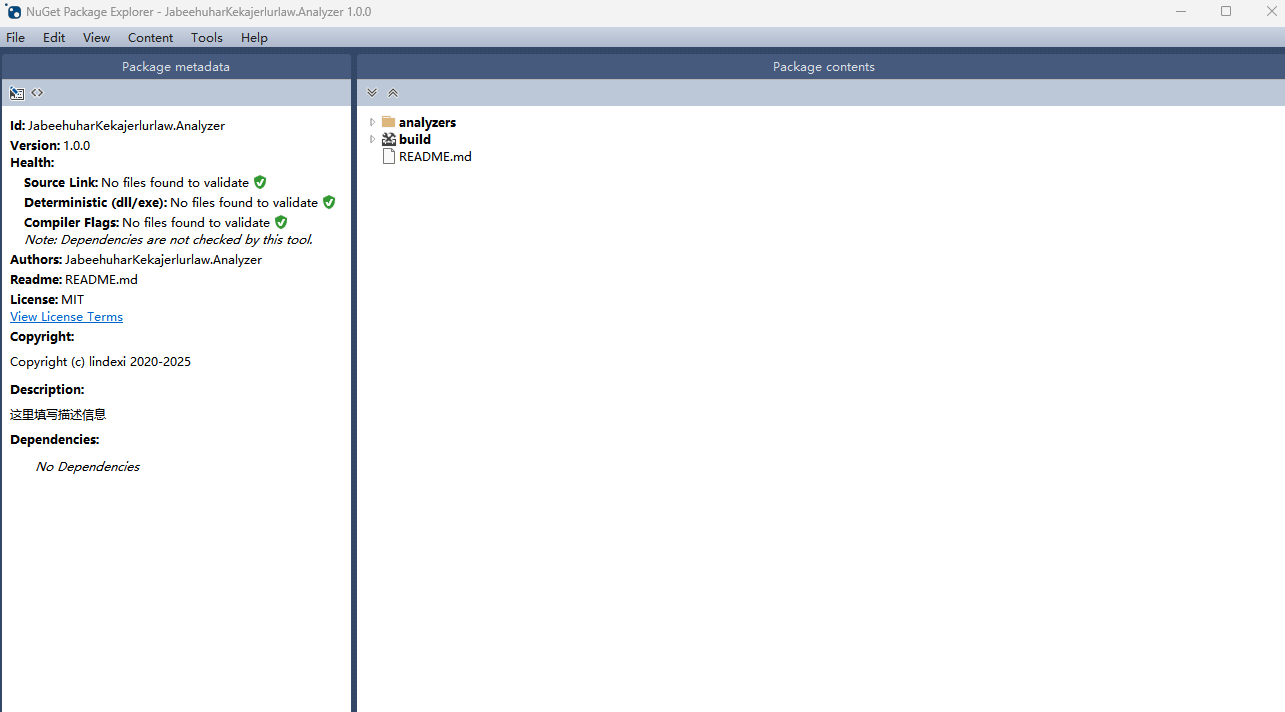Click the No Dependencies text
Viewport: 1285px width, 712px height.
coord(87,467)
